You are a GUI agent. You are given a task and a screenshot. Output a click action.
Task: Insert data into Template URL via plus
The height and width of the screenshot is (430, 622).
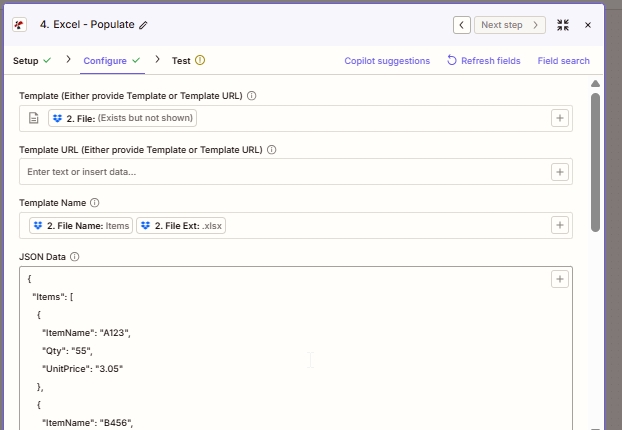[x=560, y=172]
